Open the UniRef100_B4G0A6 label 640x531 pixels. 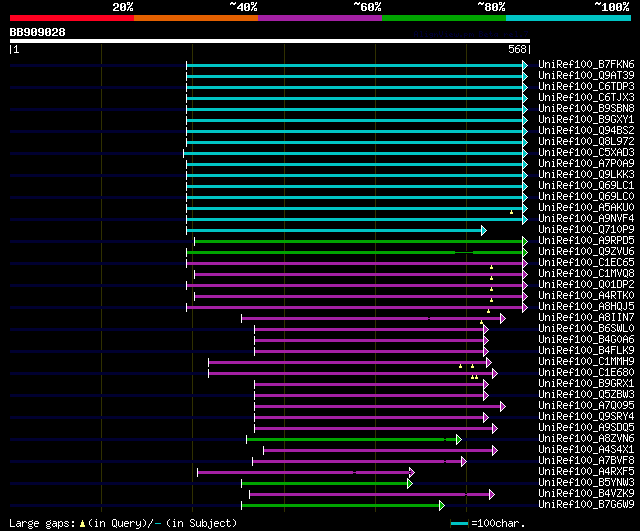tap(586, 340)
